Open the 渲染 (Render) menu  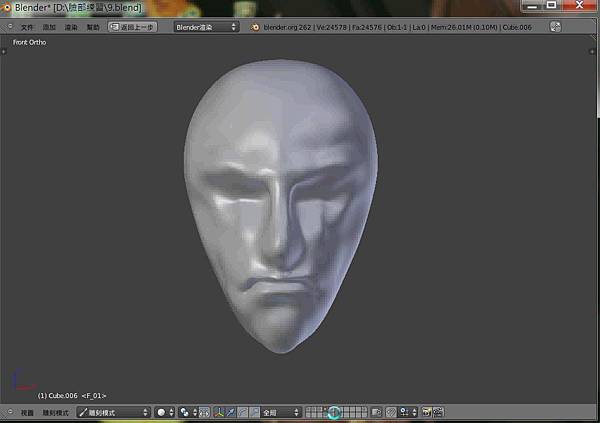tap(71, 27)
